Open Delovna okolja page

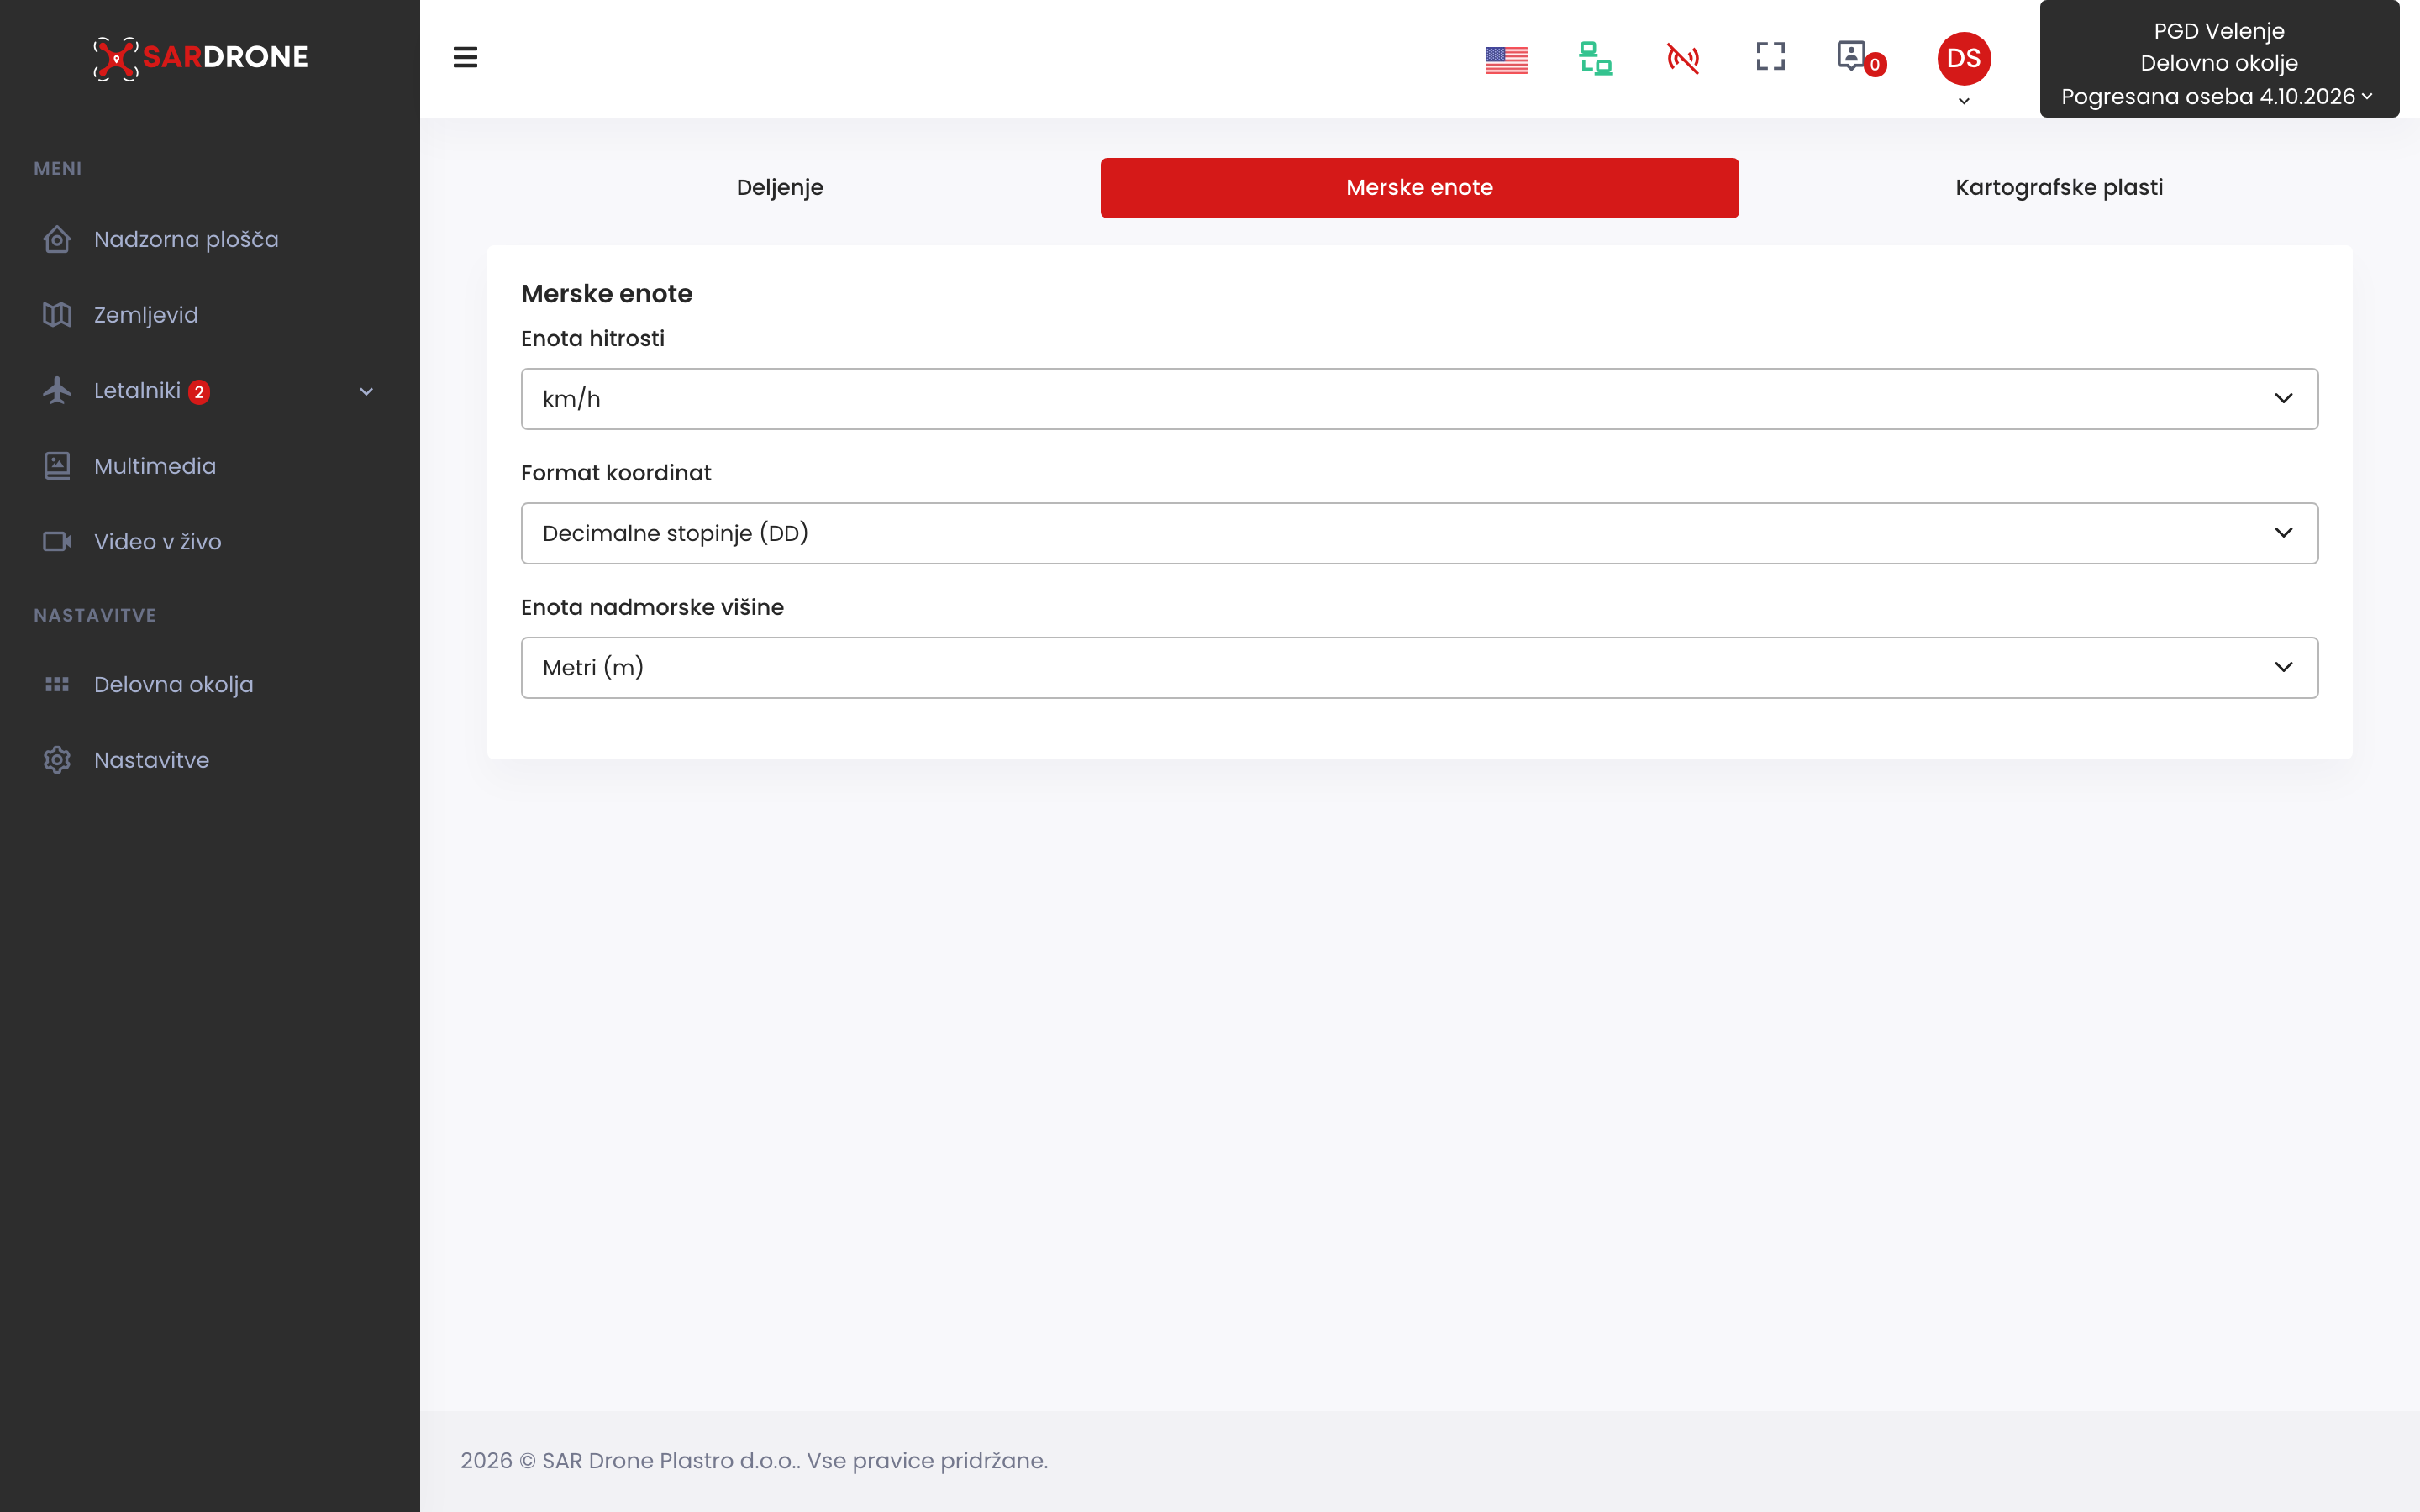point(174,685)
